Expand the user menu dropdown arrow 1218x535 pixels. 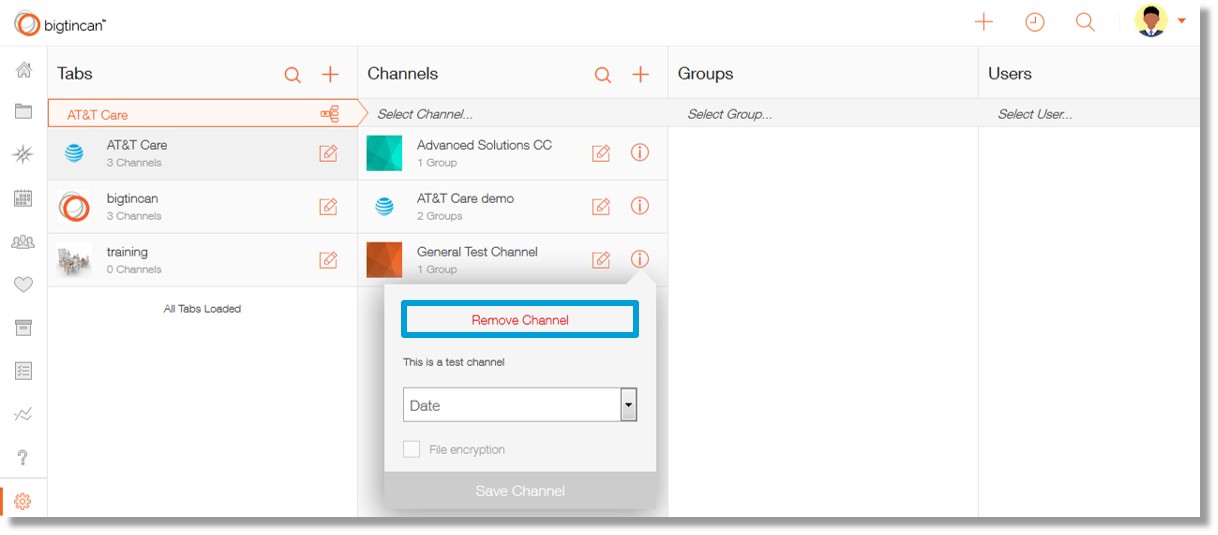point(1182,21)
